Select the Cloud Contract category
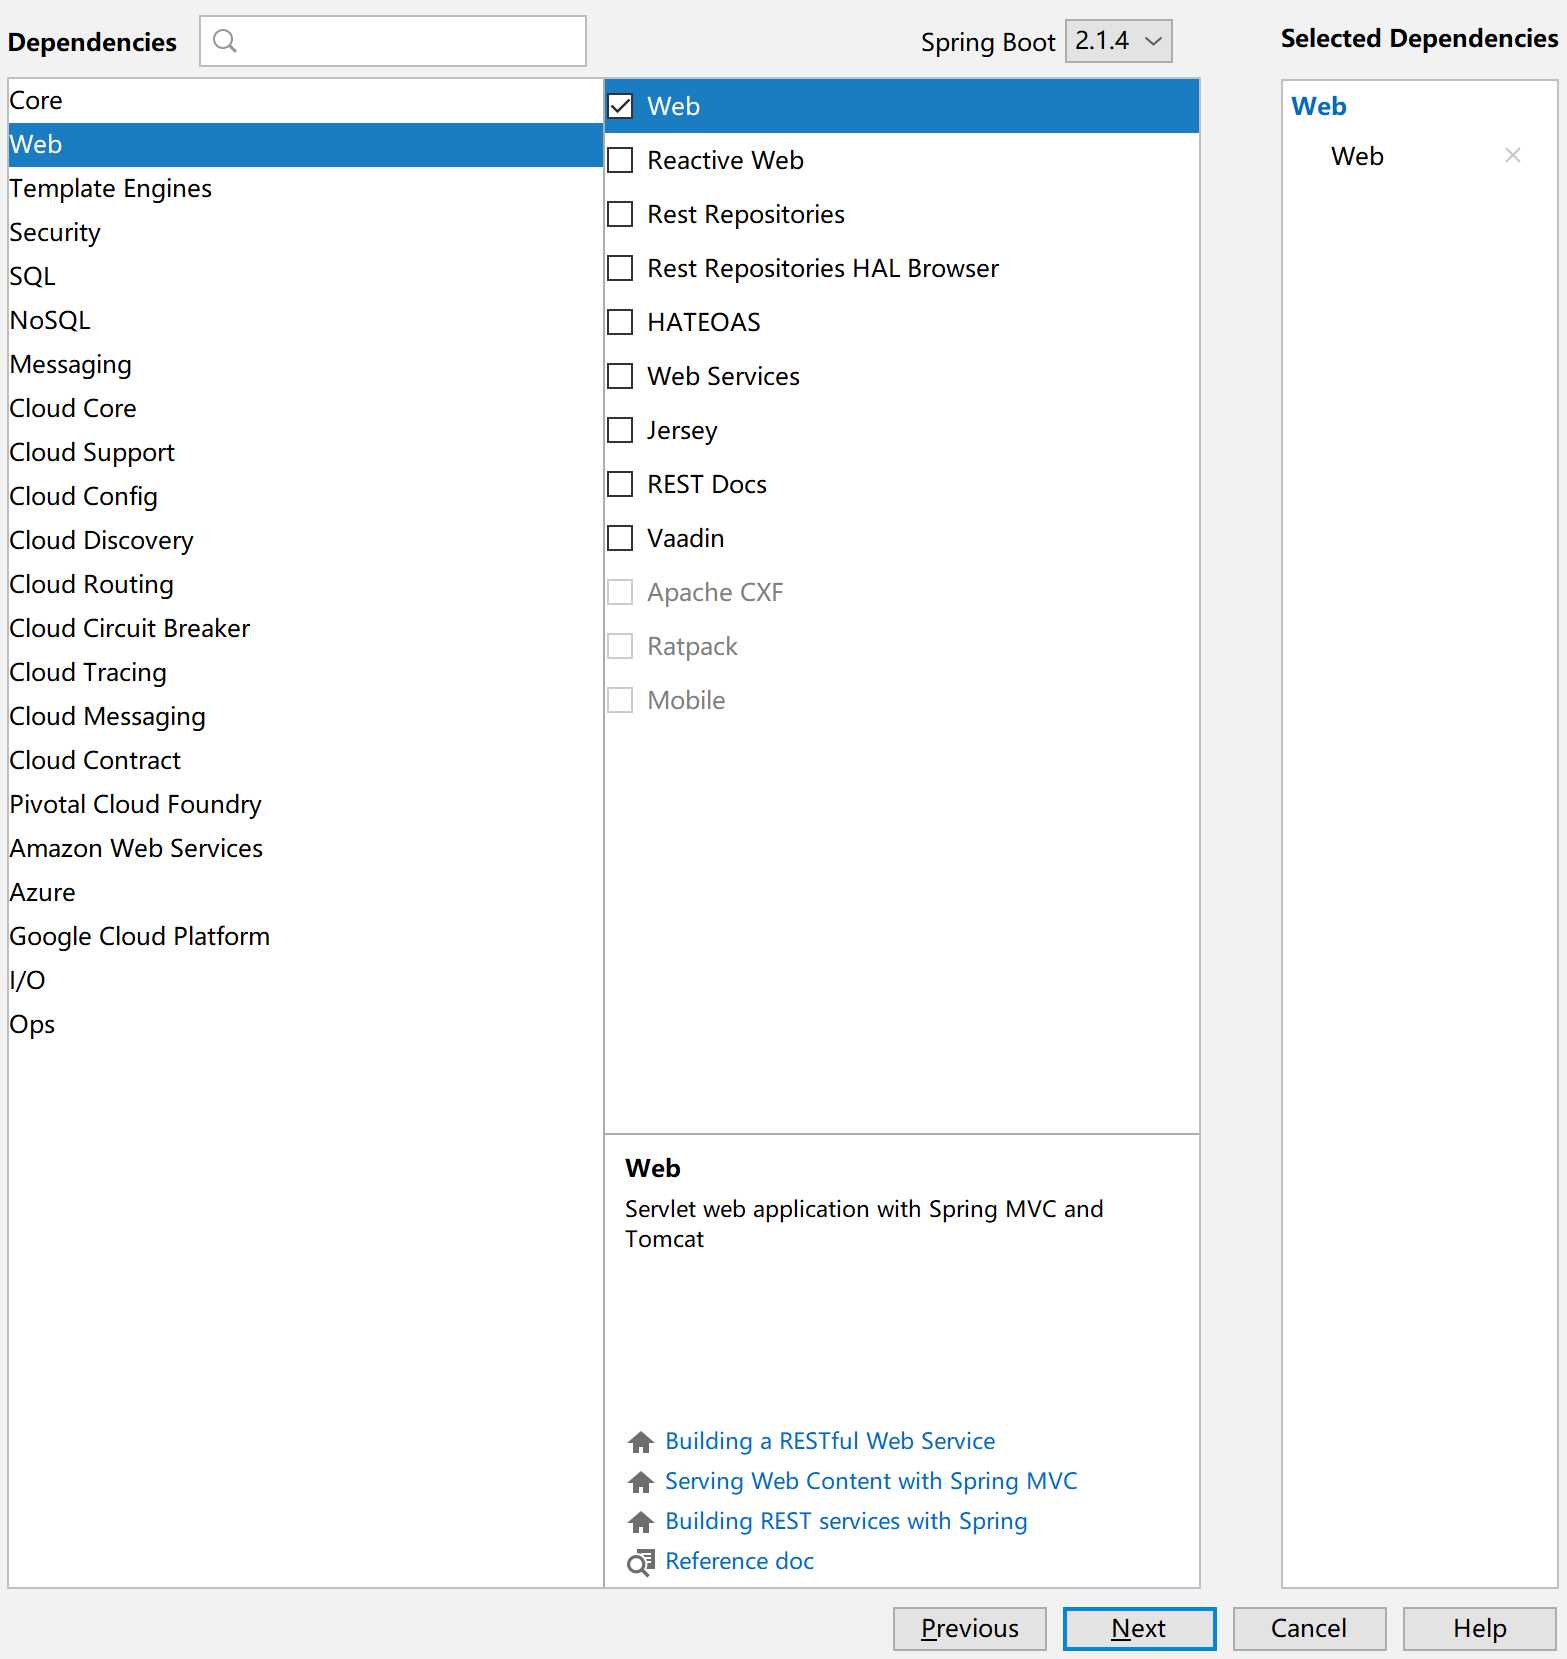 pyautogui.click(x=305, y=760)
